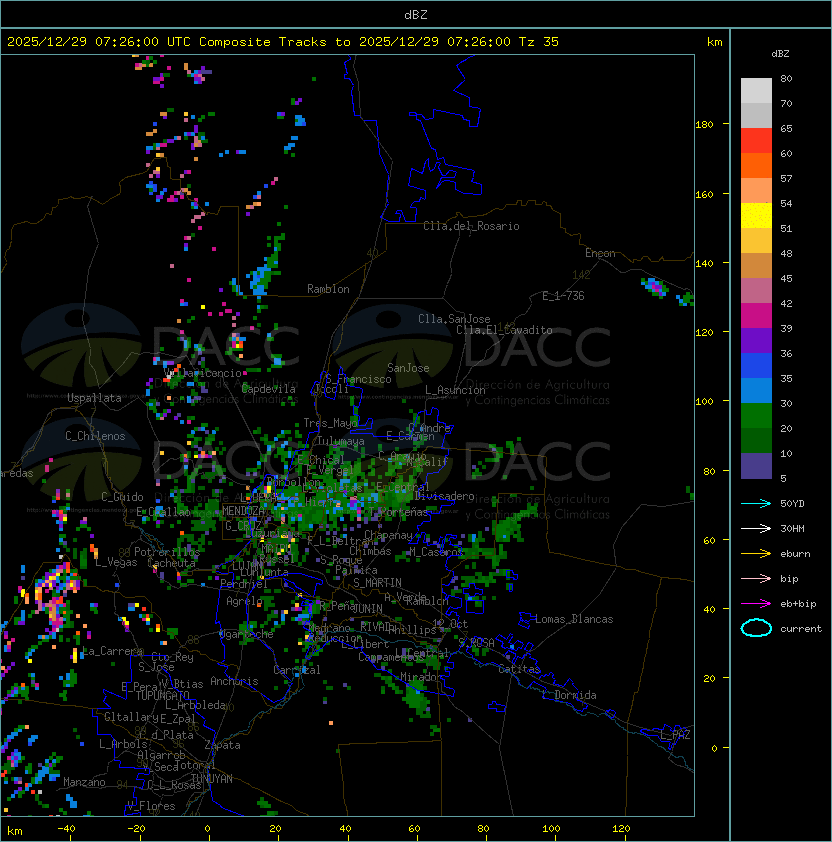The image size is (832, 842).
Task: Click 'dBZ' heading above the color scale
Action: tap(780, 54)
